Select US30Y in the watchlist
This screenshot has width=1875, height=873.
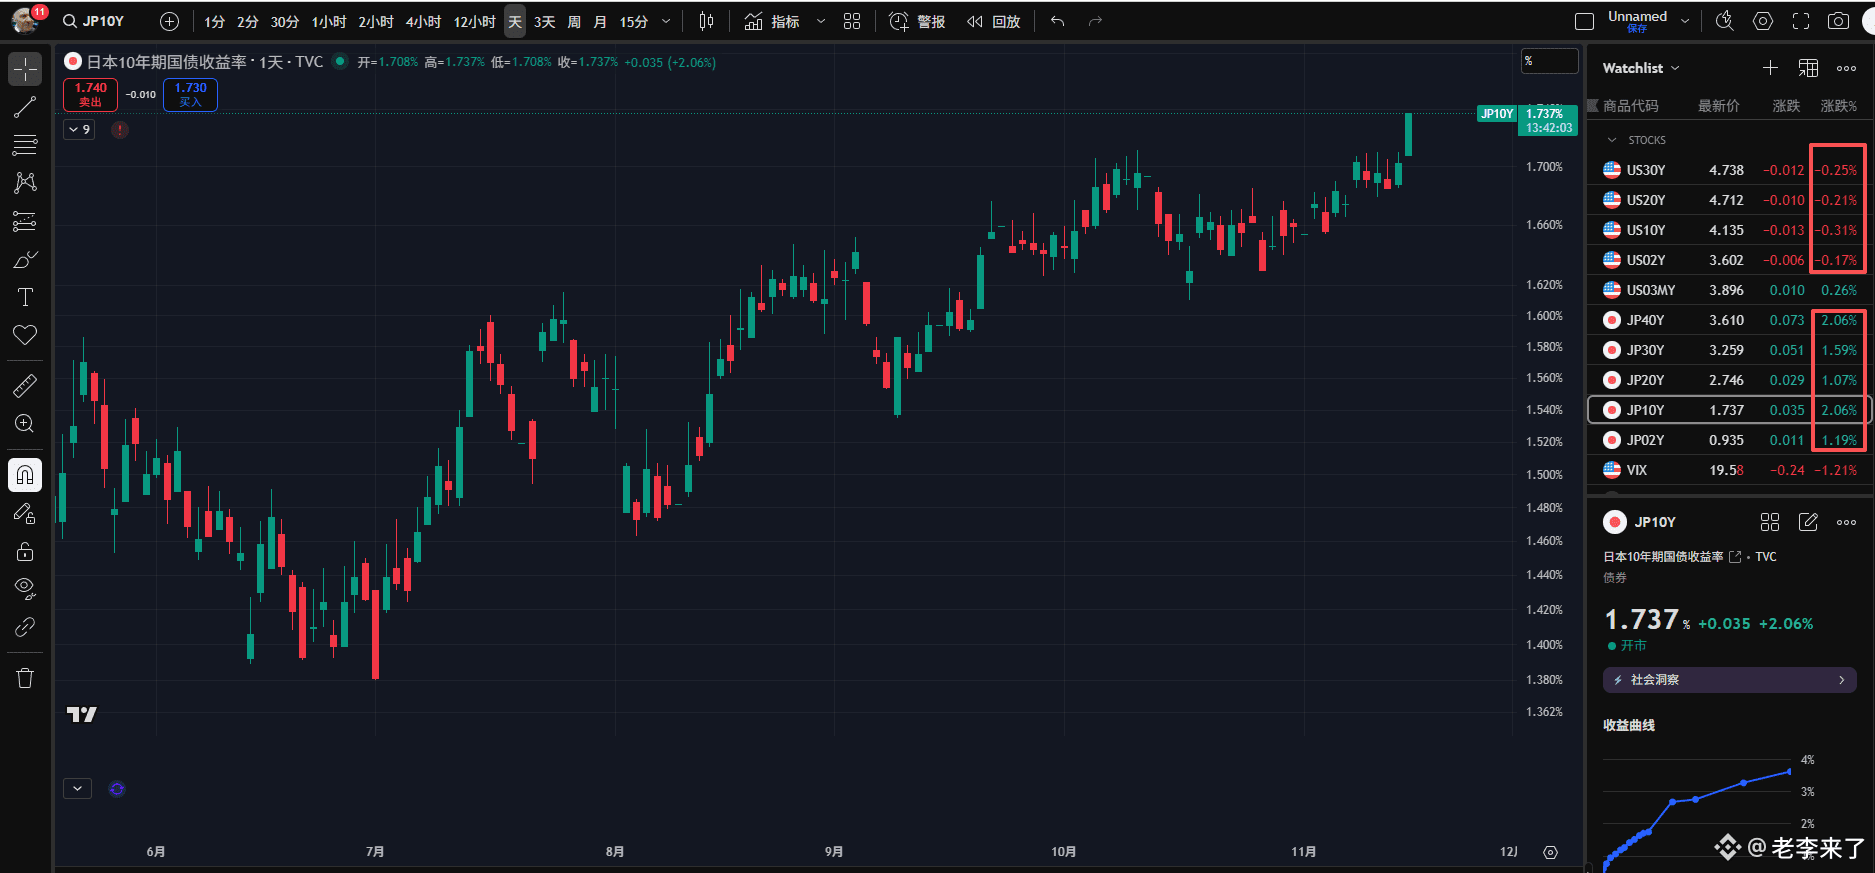click(1730, 170)
